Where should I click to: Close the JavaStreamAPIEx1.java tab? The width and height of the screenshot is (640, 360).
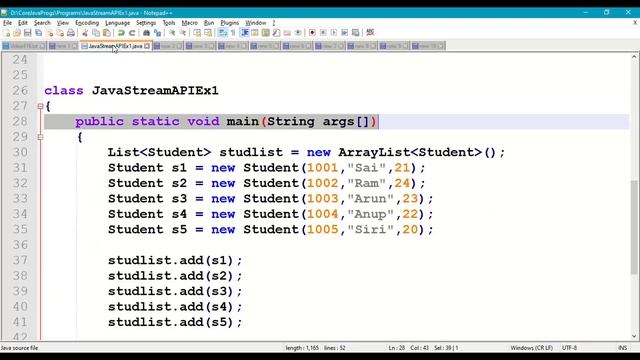pyautogui.click(x=147, y=46)
